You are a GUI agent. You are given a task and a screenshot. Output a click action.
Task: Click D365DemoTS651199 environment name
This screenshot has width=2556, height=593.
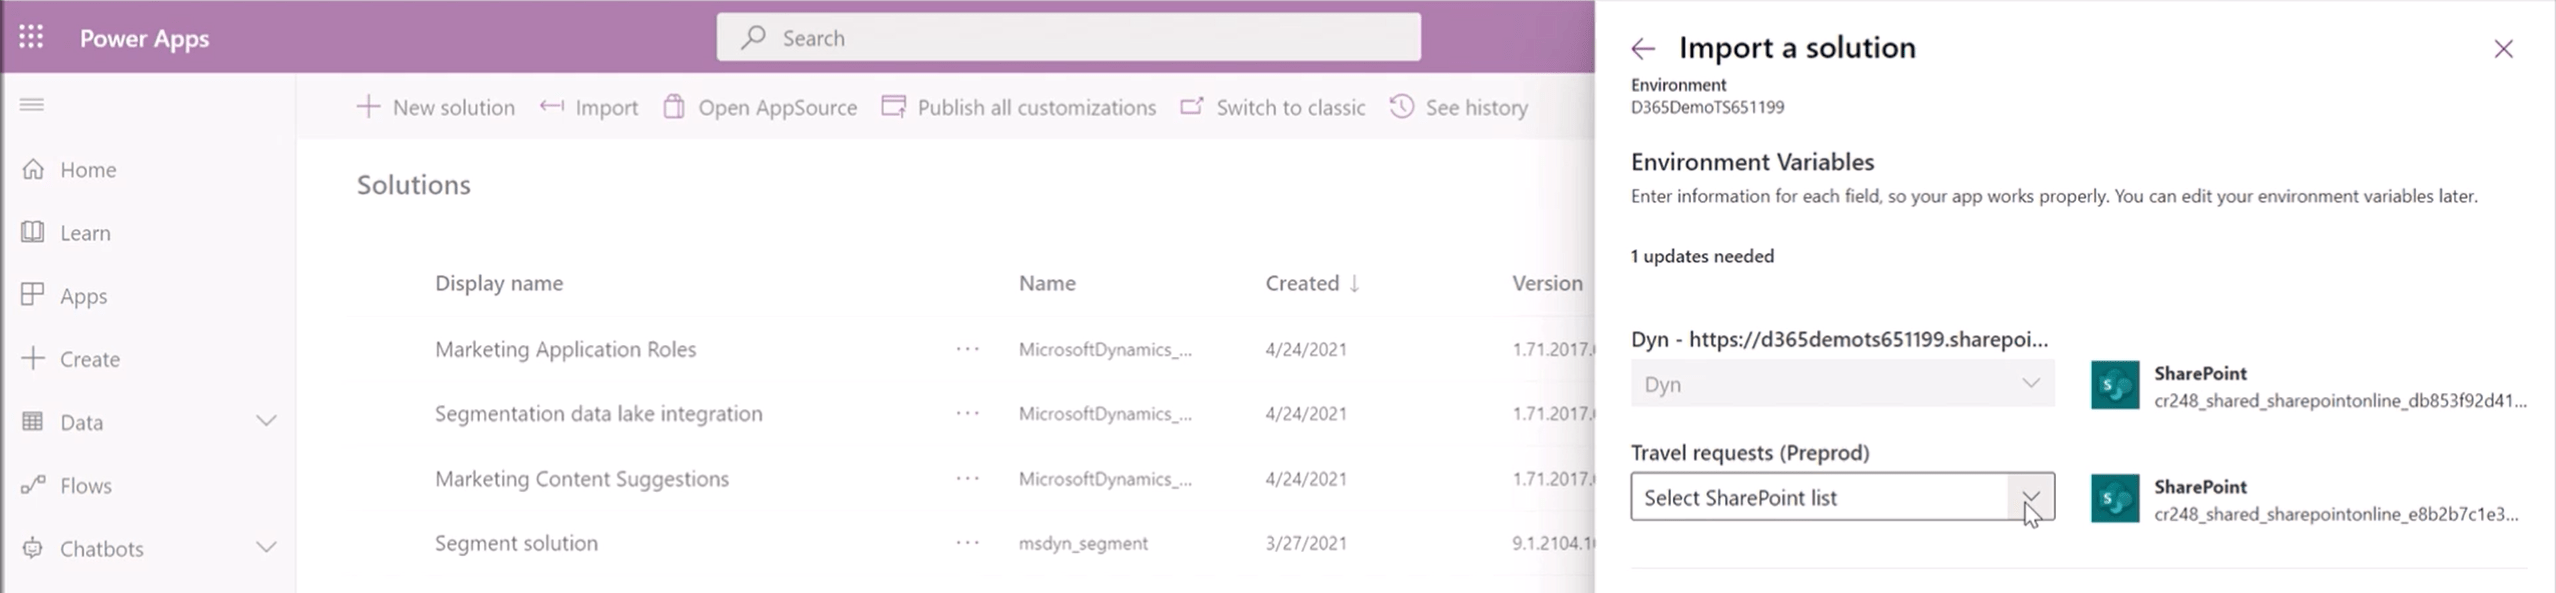click(x=1707, y=107)
